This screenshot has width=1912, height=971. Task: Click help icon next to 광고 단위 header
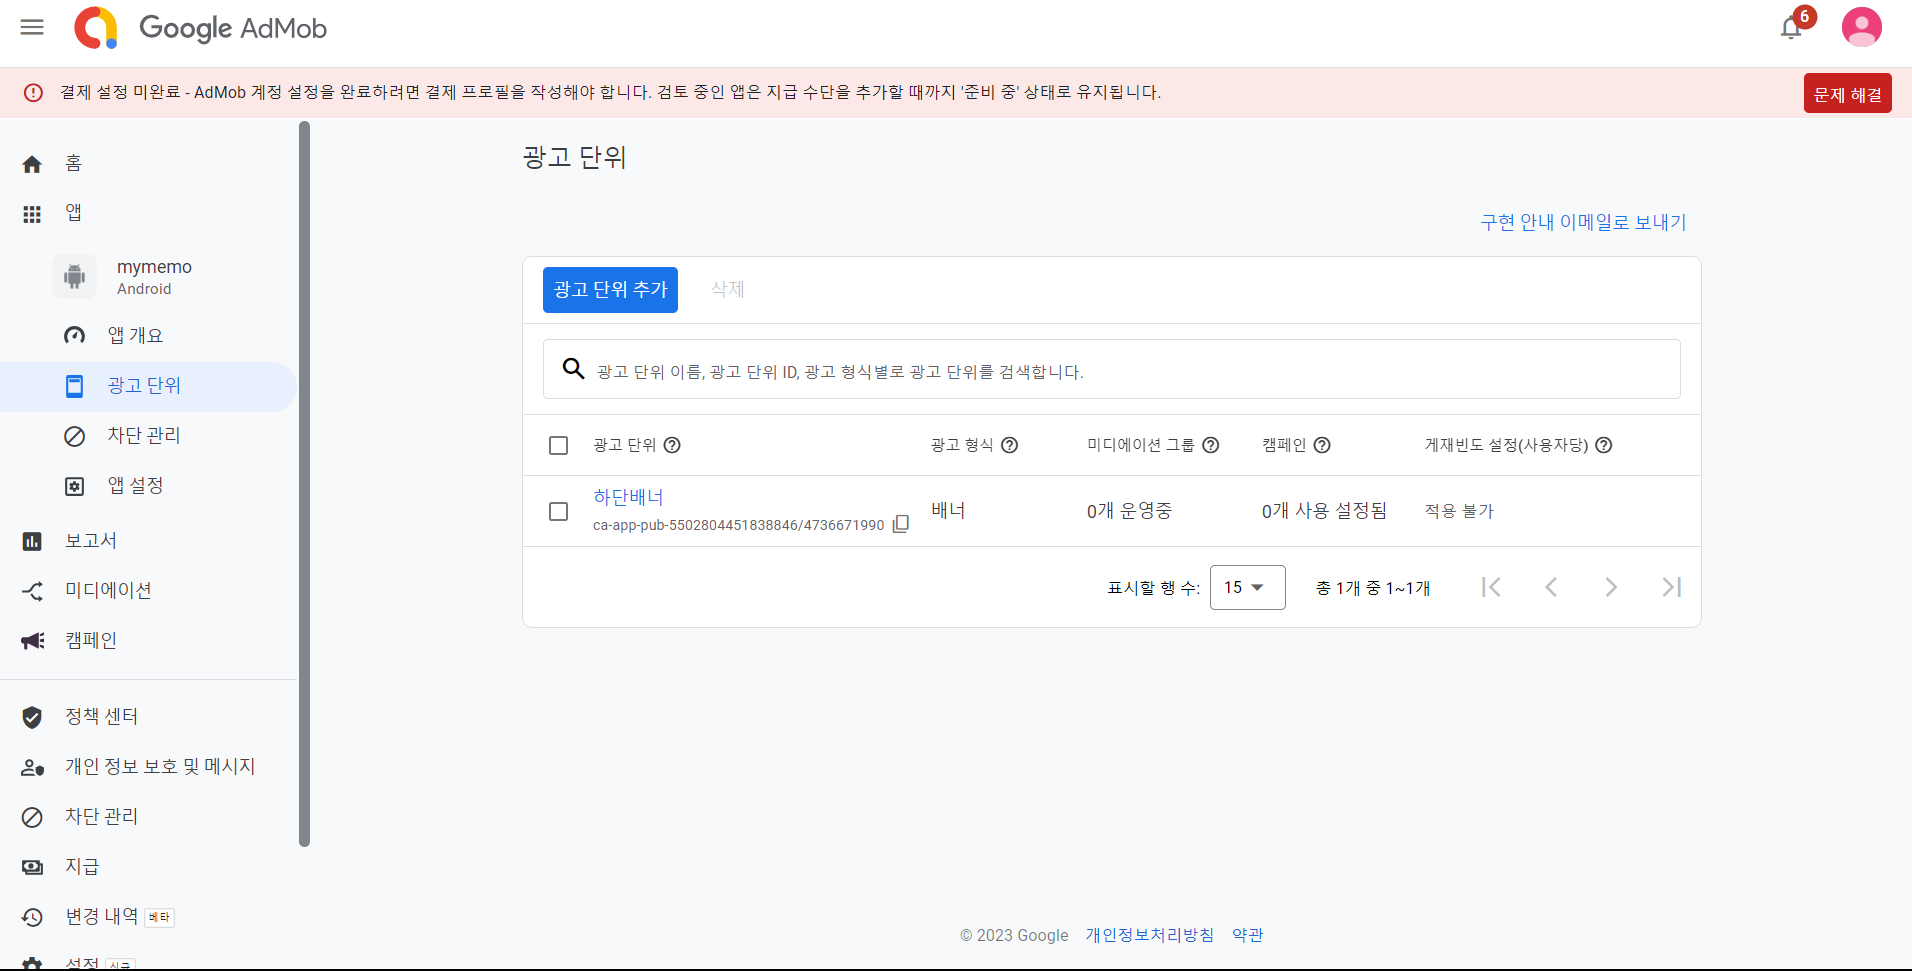[x=672, y=445]
